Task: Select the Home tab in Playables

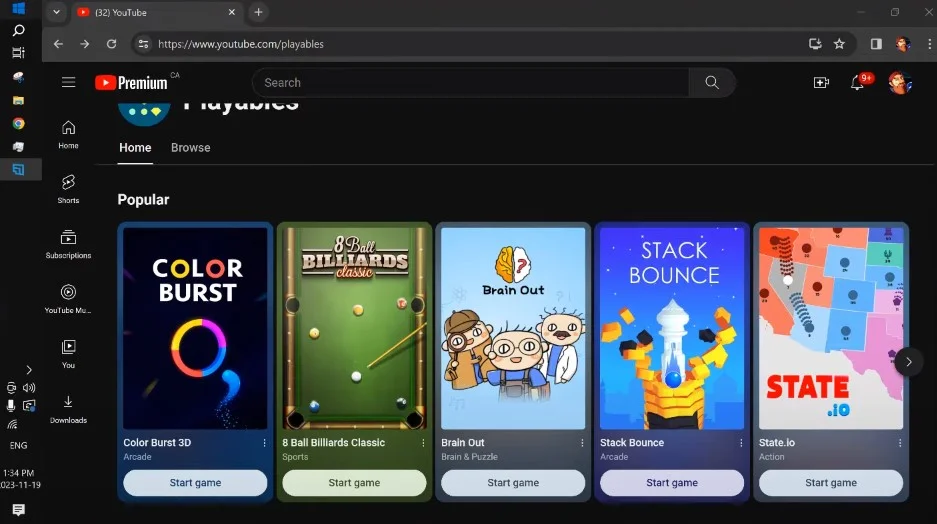Action: [135, 148]
